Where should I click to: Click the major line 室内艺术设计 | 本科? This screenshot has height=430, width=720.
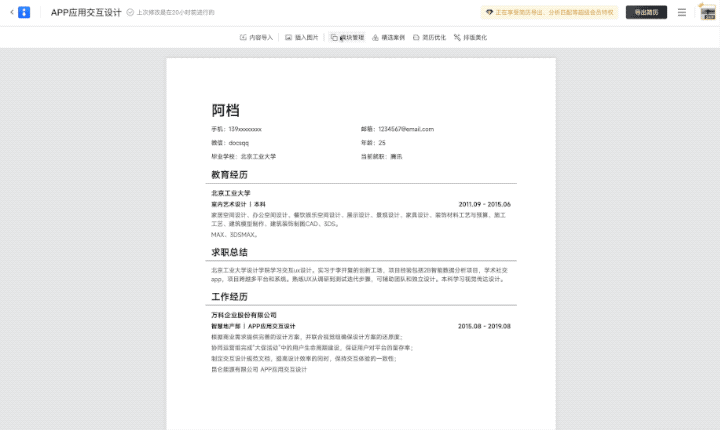(x=238, y=204)
